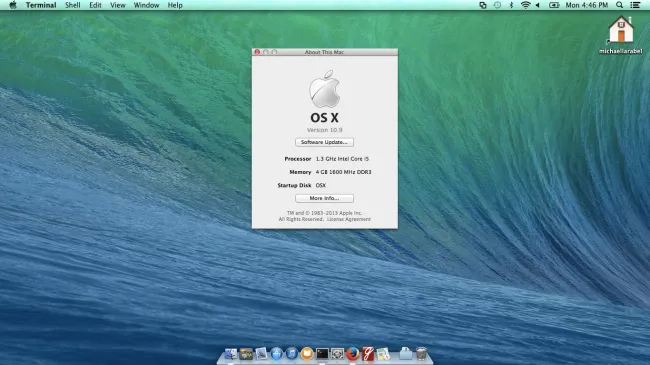Click the Version 10.9 text
This screenshot has height=365, width=650.
pyautogui.click(x=325, y=130)
